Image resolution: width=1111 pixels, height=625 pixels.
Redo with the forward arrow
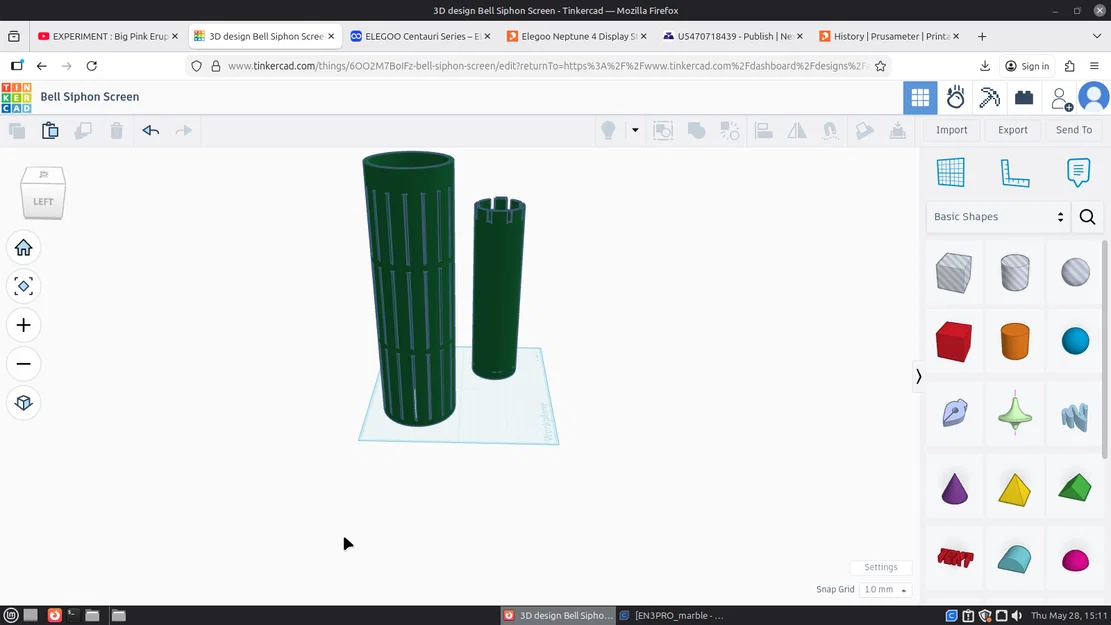(184, 130)
